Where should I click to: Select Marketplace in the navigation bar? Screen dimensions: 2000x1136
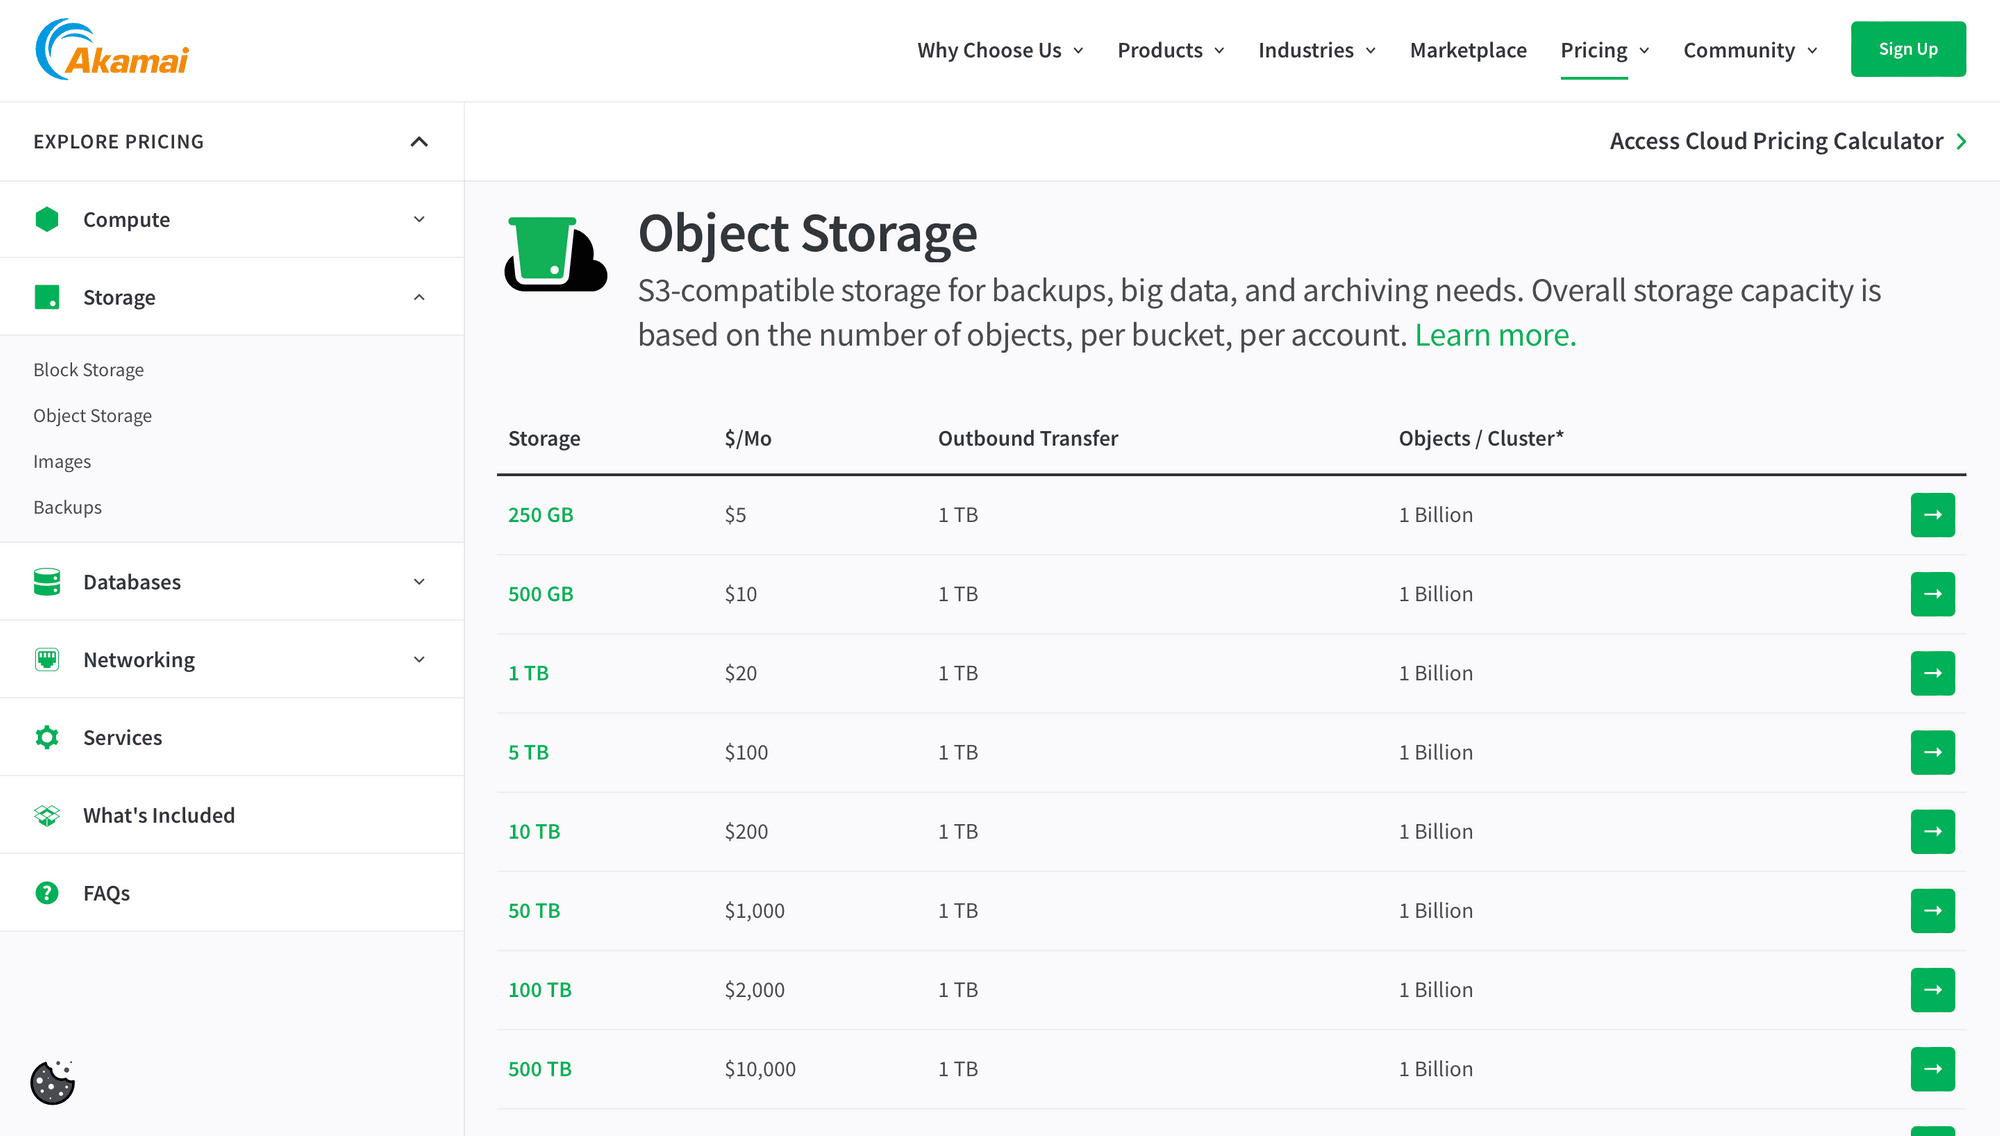click(1467, 49)
